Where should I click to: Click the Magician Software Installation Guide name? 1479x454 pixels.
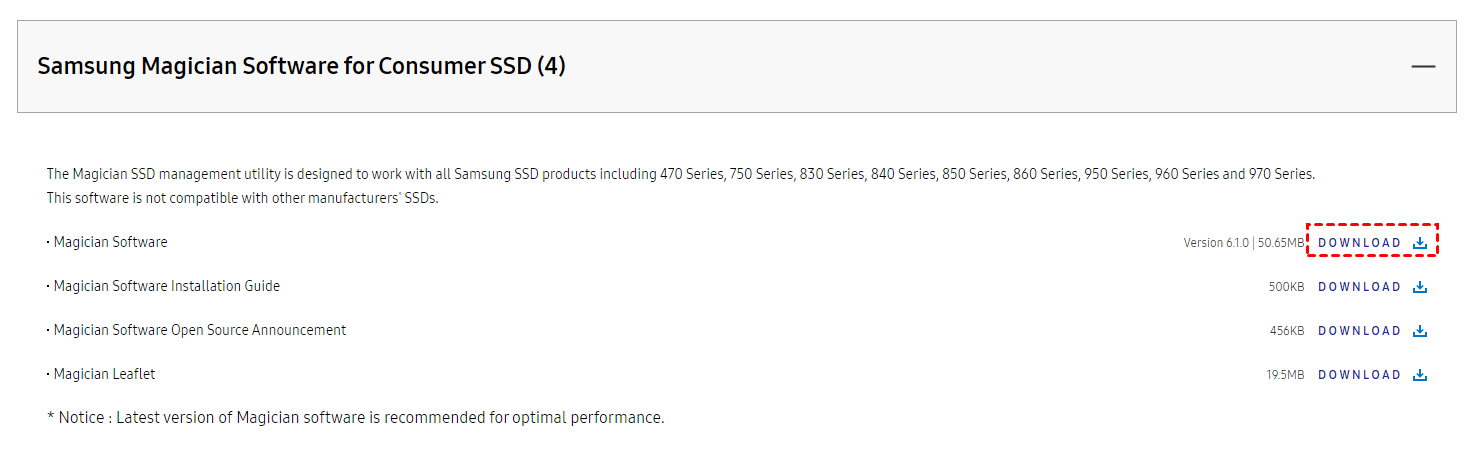166,286
